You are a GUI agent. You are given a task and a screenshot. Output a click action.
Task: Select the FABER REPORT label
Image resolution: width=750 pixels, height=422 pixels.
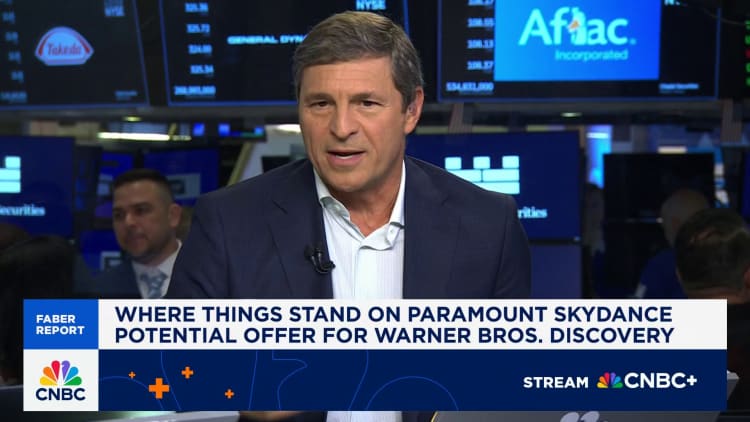pos(60,324)
